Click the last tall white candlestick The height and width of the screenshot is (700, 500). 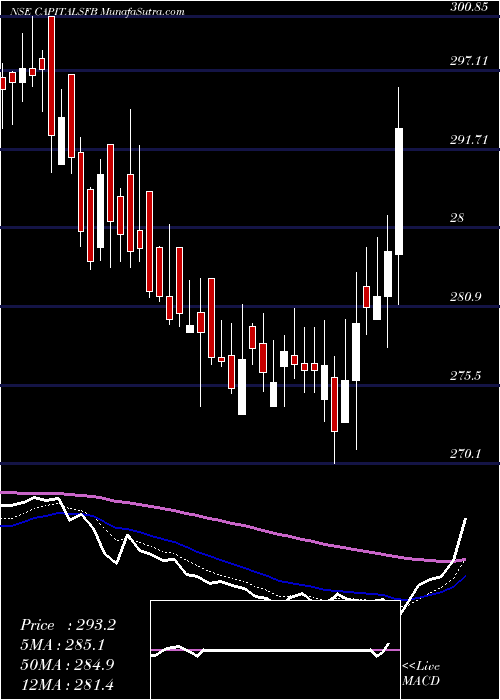point(399,192)
